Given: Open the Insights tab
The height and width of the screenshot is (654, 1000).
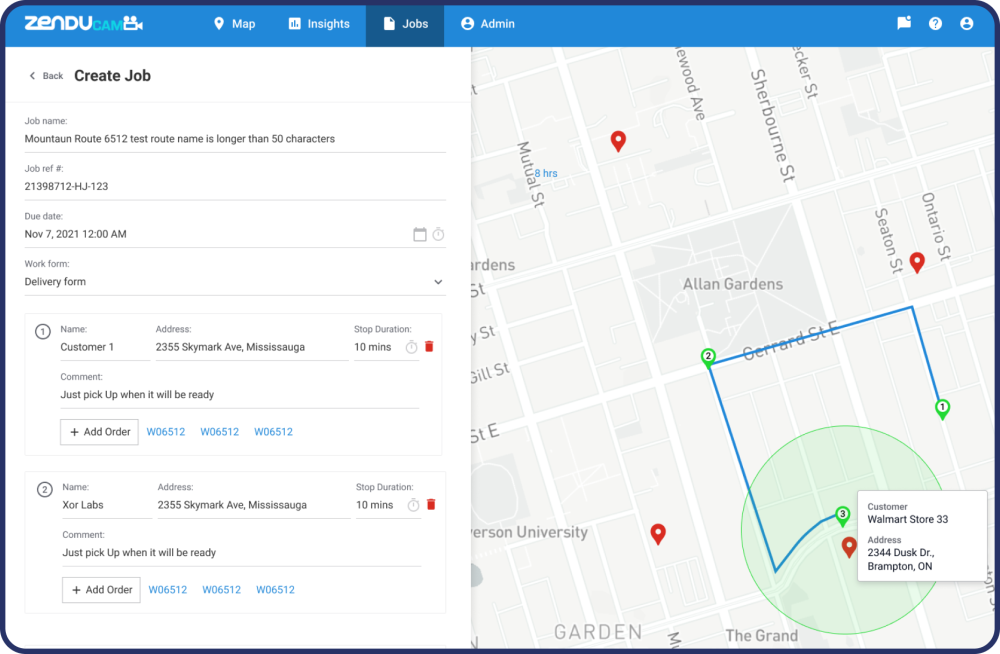Looking at the screenshot, I should click(319, 24).
